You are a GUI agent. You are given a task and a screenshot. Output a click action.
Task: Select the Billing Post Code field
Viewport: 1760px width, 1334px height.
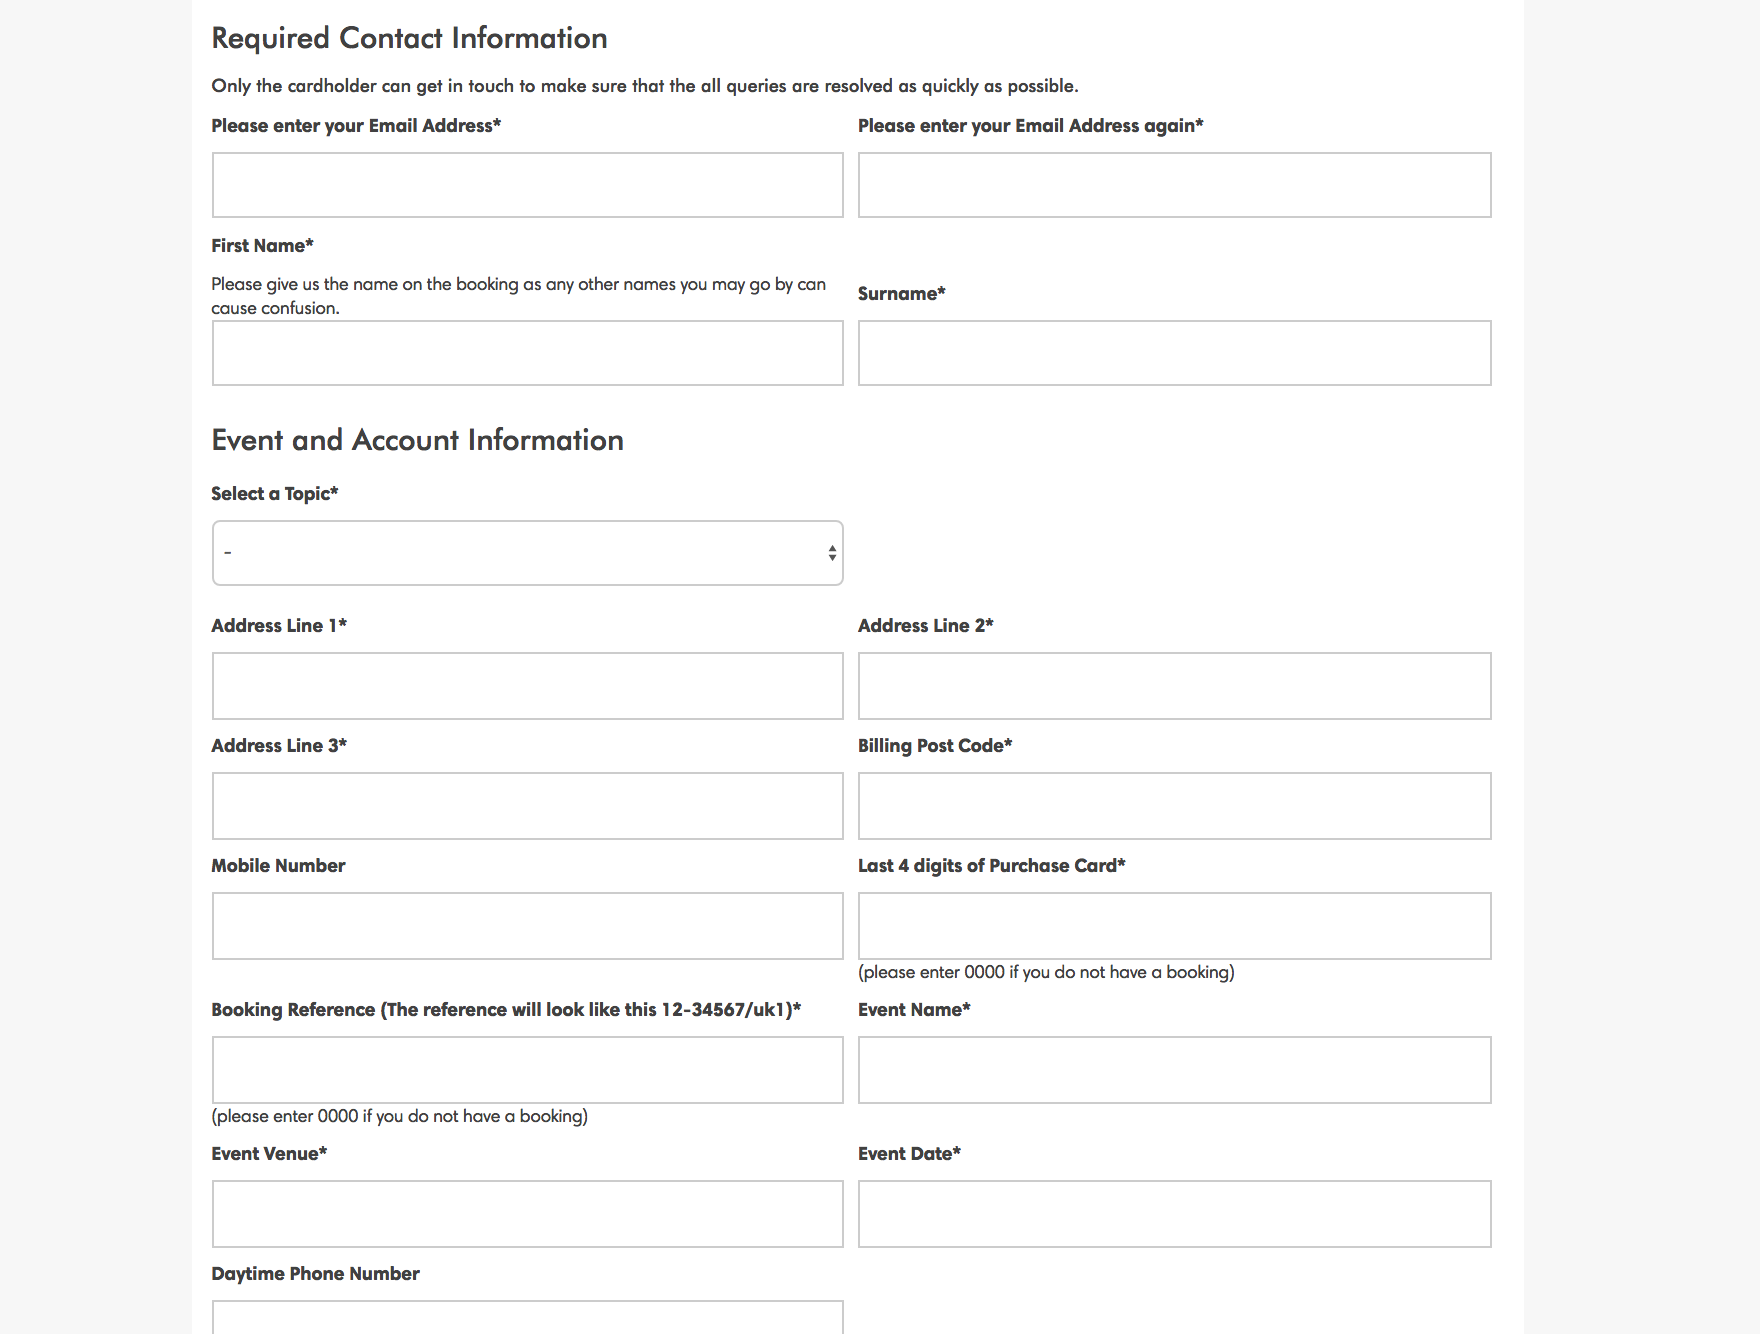tap(1174, 806)
